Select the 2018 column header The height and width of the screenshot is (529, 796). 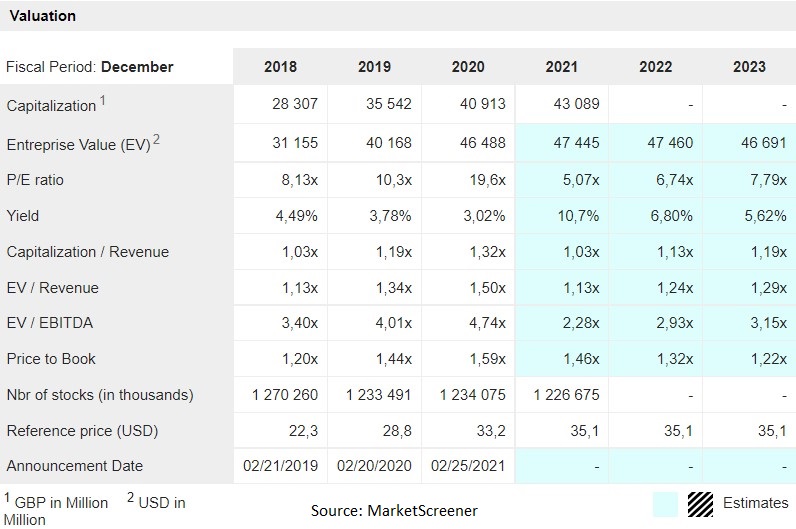pos(280,67)
